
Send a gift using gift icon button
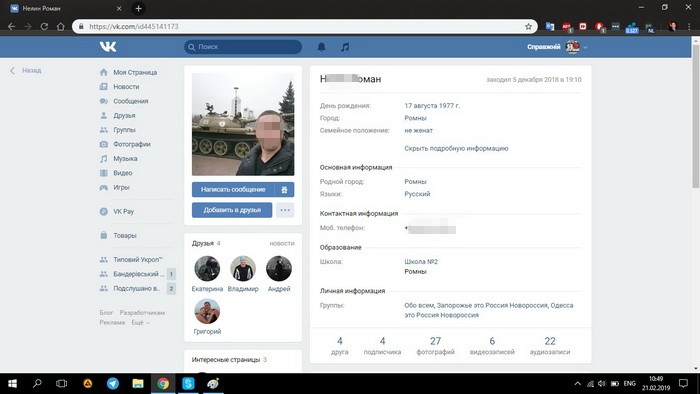pyautogui.click(x=284, y=190)
